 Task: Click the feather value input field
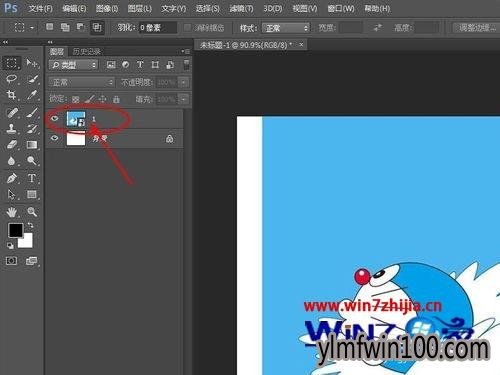pos(157,28)
